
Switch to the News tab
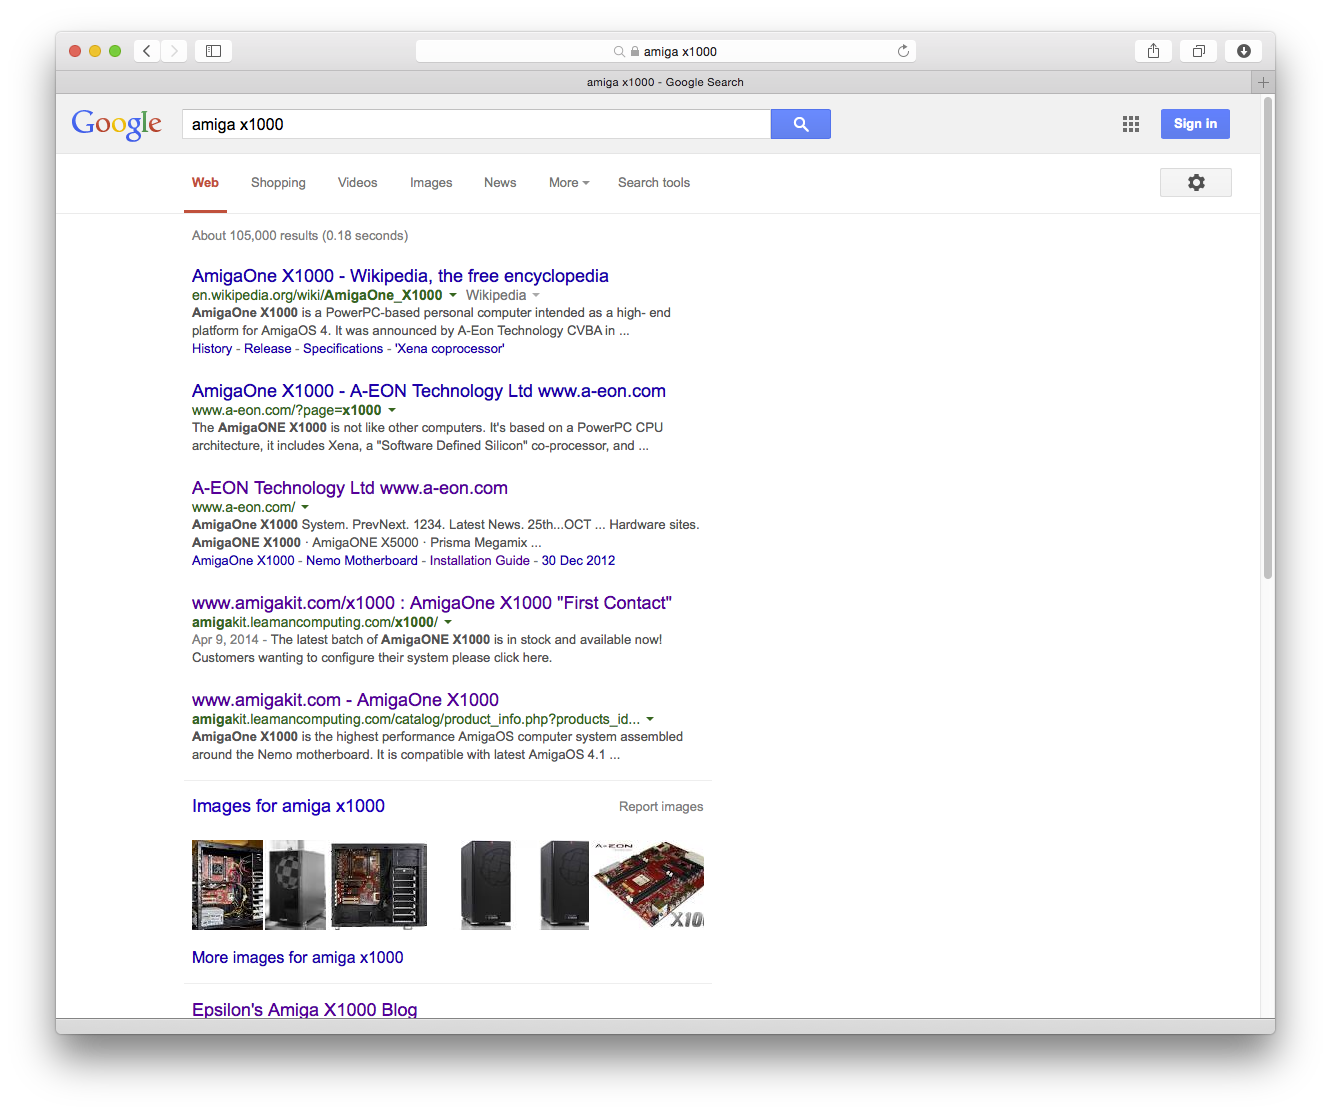pyautogui.click(x=500, y=183)
